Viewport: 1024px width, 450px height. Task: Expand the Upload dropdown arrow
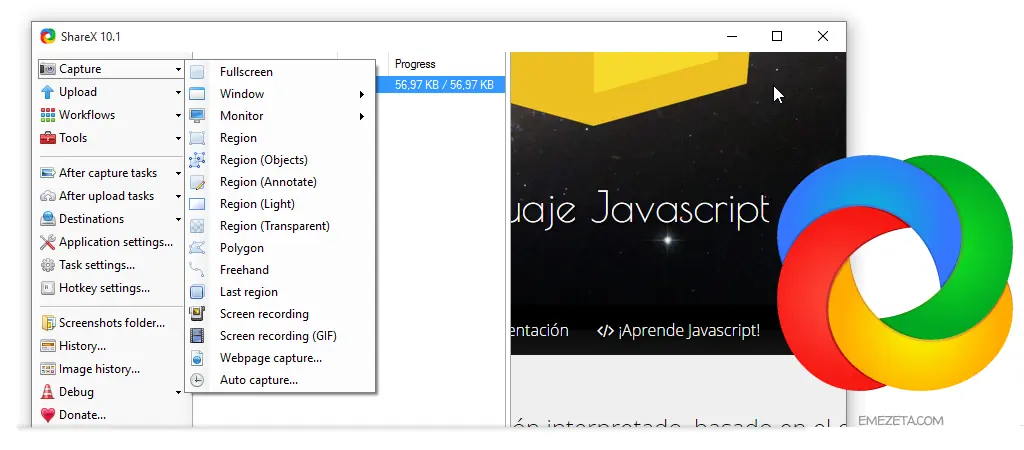pos(178,93)
